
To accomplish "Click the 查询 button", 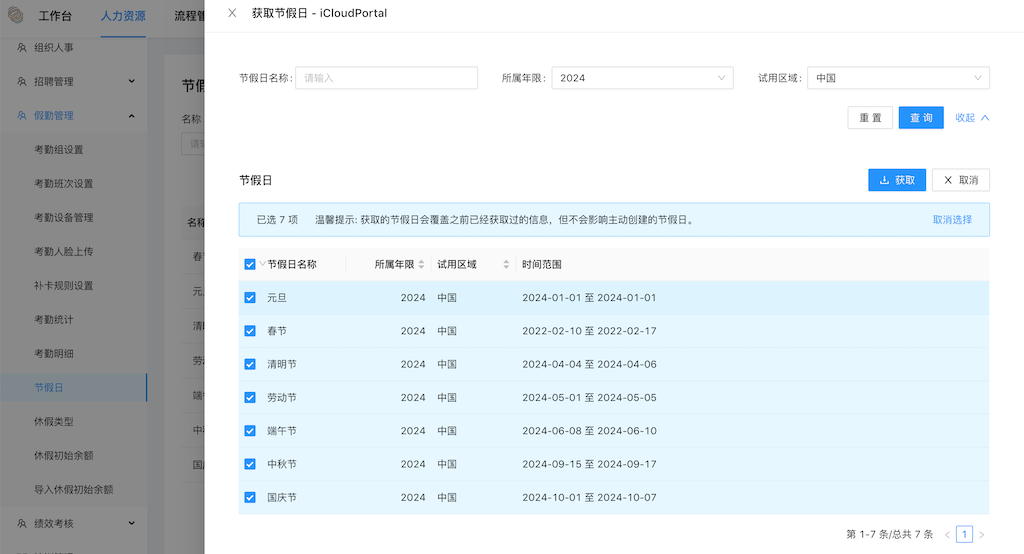I will [921, 118].
